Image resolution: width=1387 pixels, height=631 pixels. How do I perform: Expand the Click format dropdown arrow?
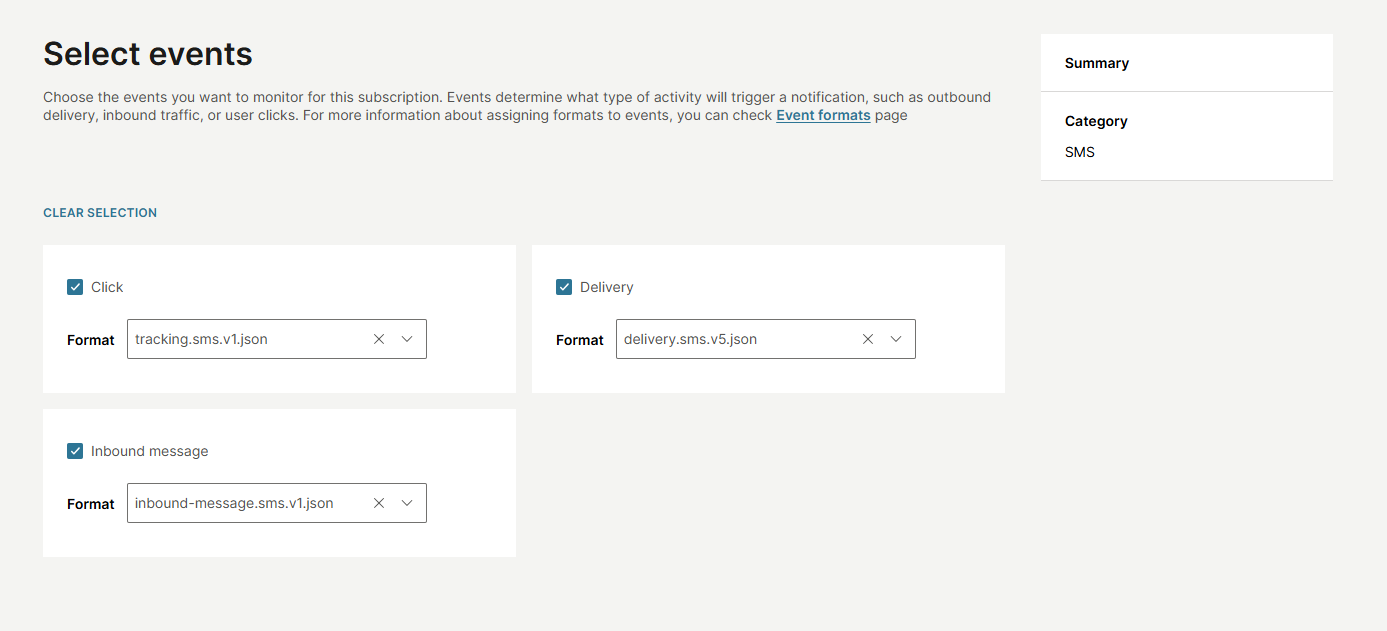[x=407, y=339]
